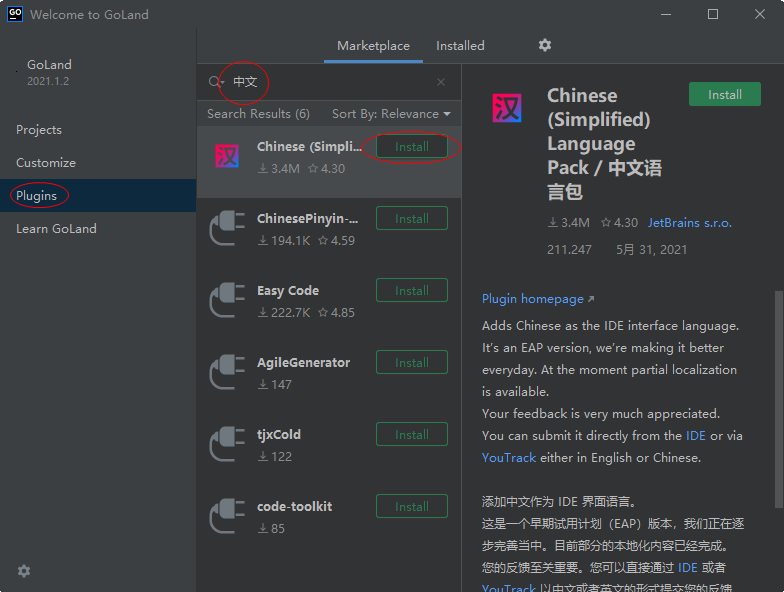Click the GoLand logo in title bar

(14, 14)
